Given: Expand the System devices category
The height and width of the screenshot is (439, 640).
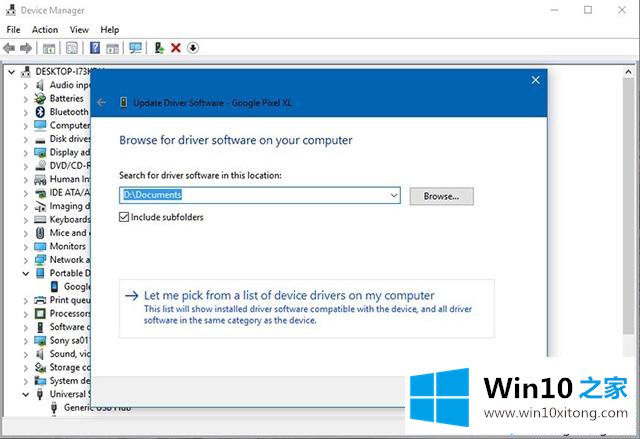Looking at the screenshot, I should tap(26, 381).
